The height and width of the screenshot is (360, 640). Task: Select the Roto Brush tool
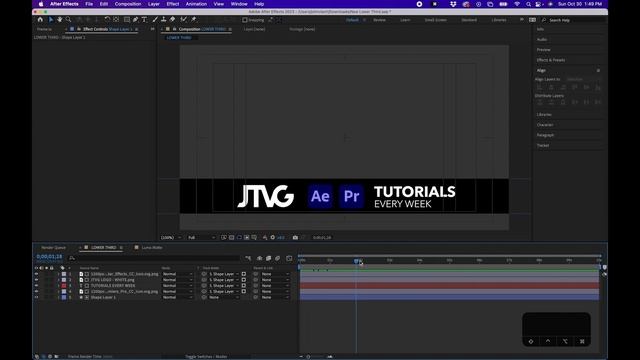point(184,20)
